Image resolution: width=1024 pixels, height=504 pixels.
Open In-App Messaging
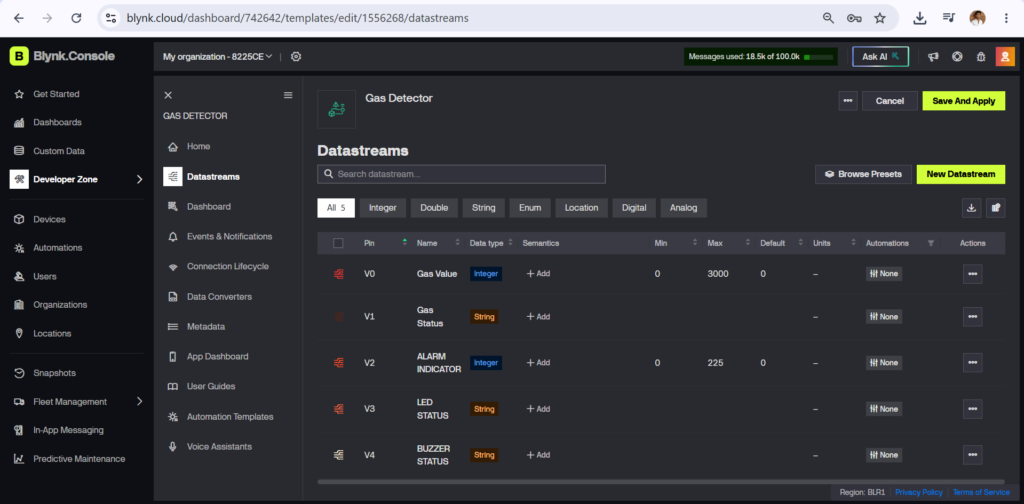pos(59,430)
